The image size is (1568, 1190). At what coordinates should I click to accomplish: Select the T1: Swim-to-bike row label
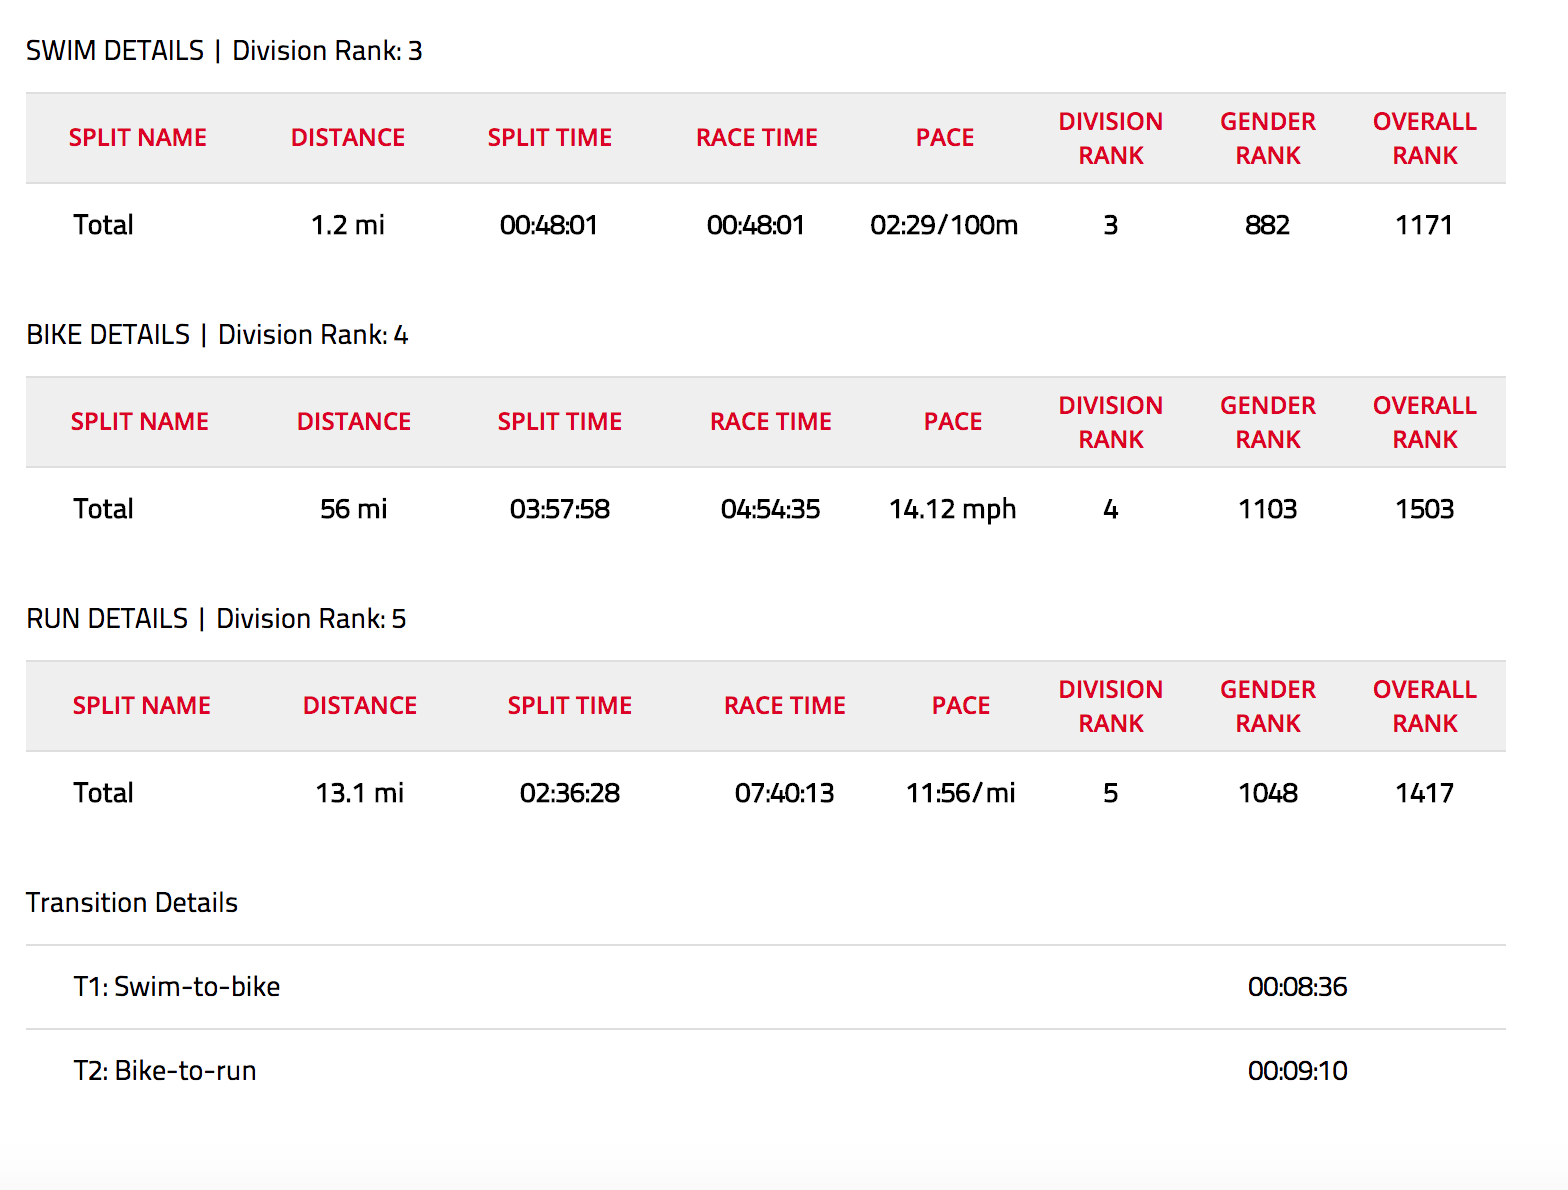coord(177,987)
